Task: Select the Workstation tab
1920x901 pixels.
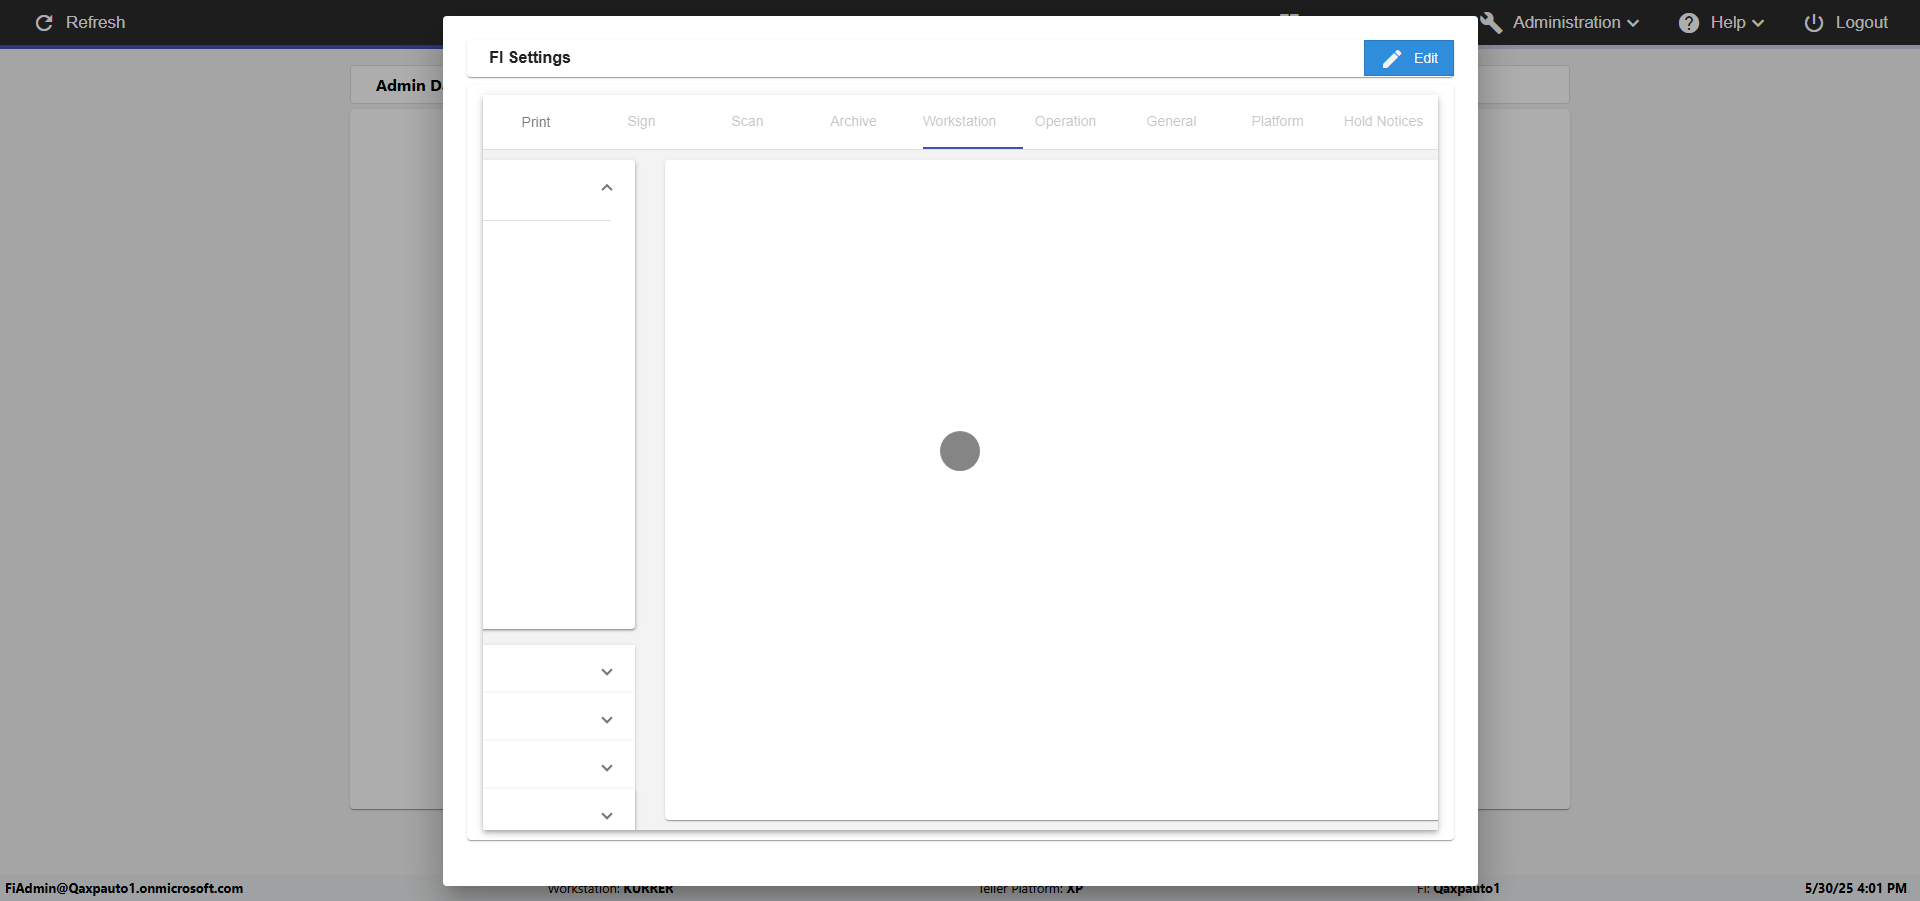Action: click(x=959, y=122)
